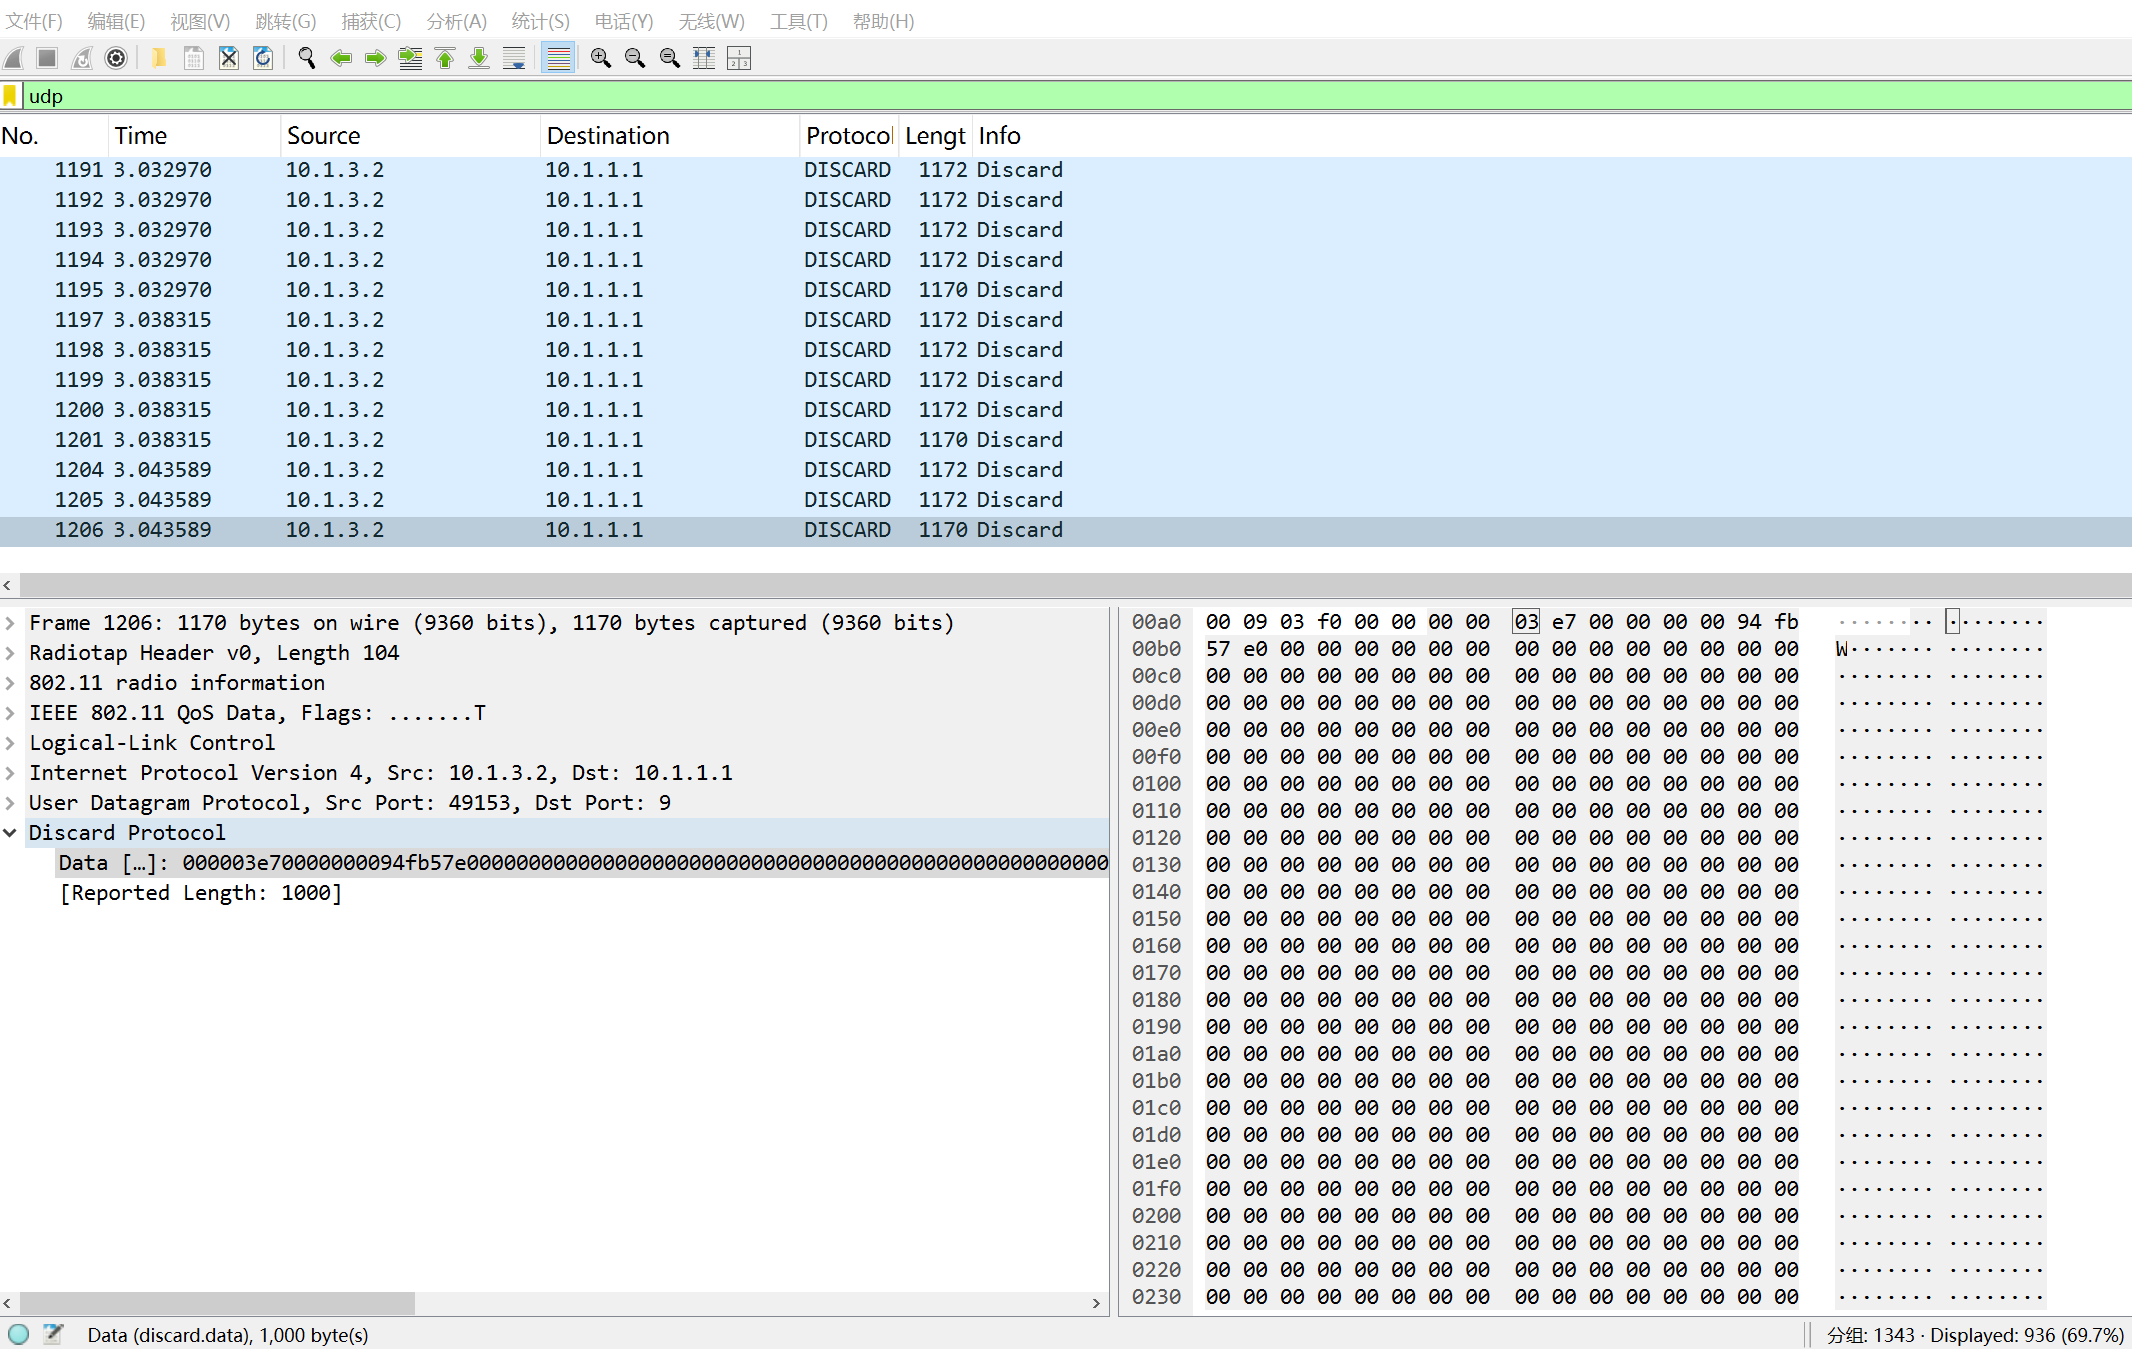Jump to the first packet icon
This screenshot has width=2132, height=1349.
click(x=445, y=58)
